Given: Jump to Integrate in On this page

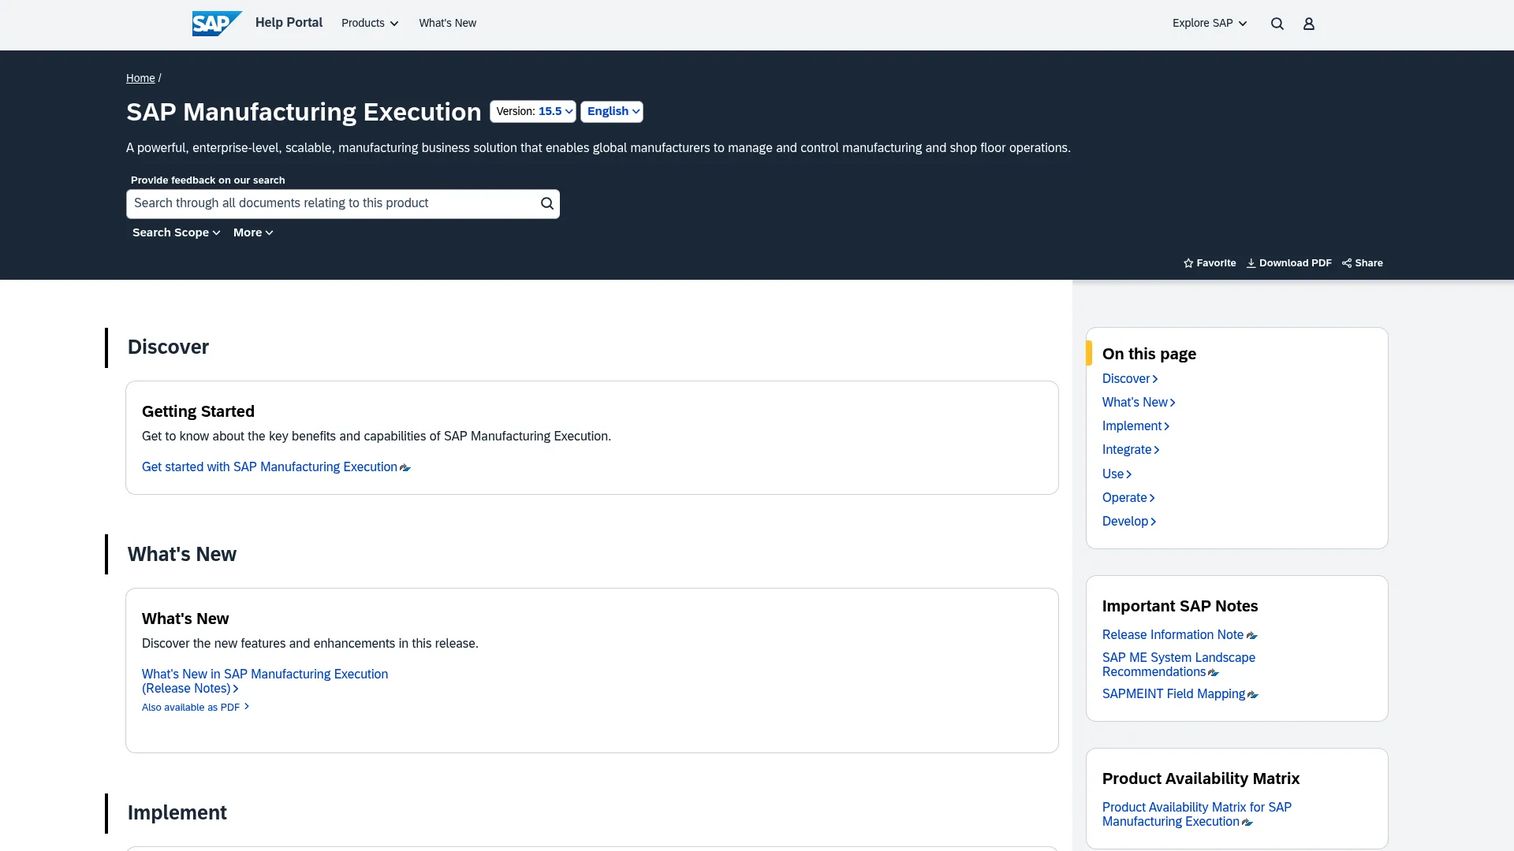Looking at the screenshot, I should click(x=1131, y=450).
